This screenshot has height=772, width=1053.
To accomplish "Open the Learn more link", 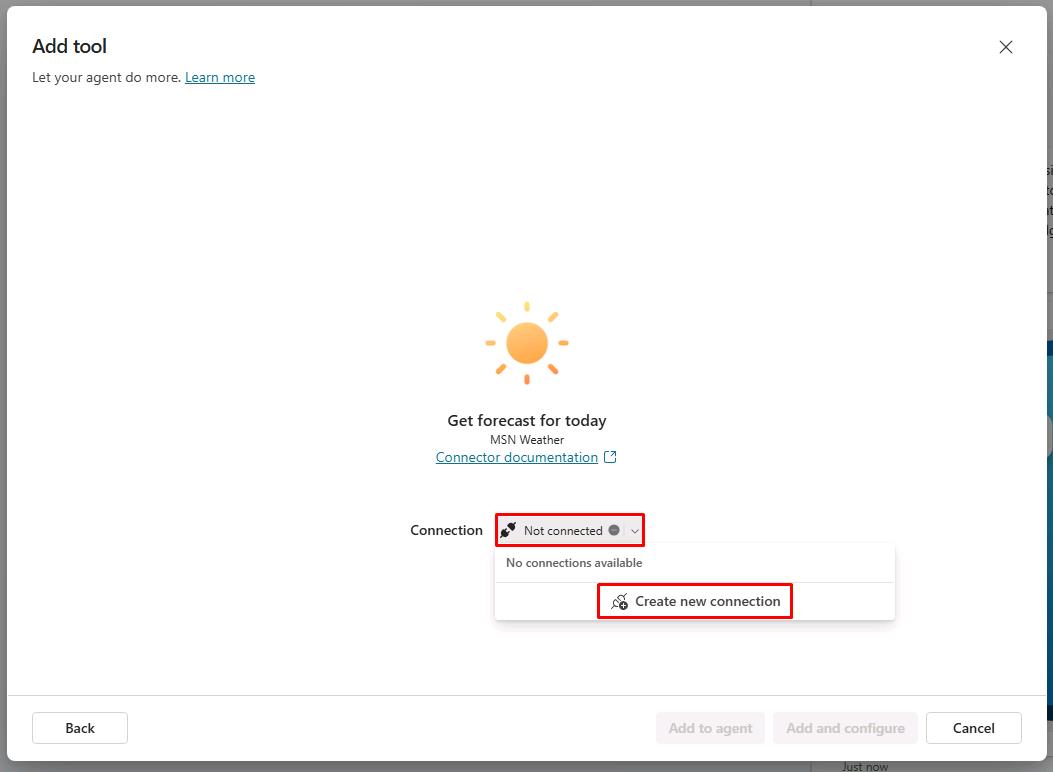I will tap(220, 77).
